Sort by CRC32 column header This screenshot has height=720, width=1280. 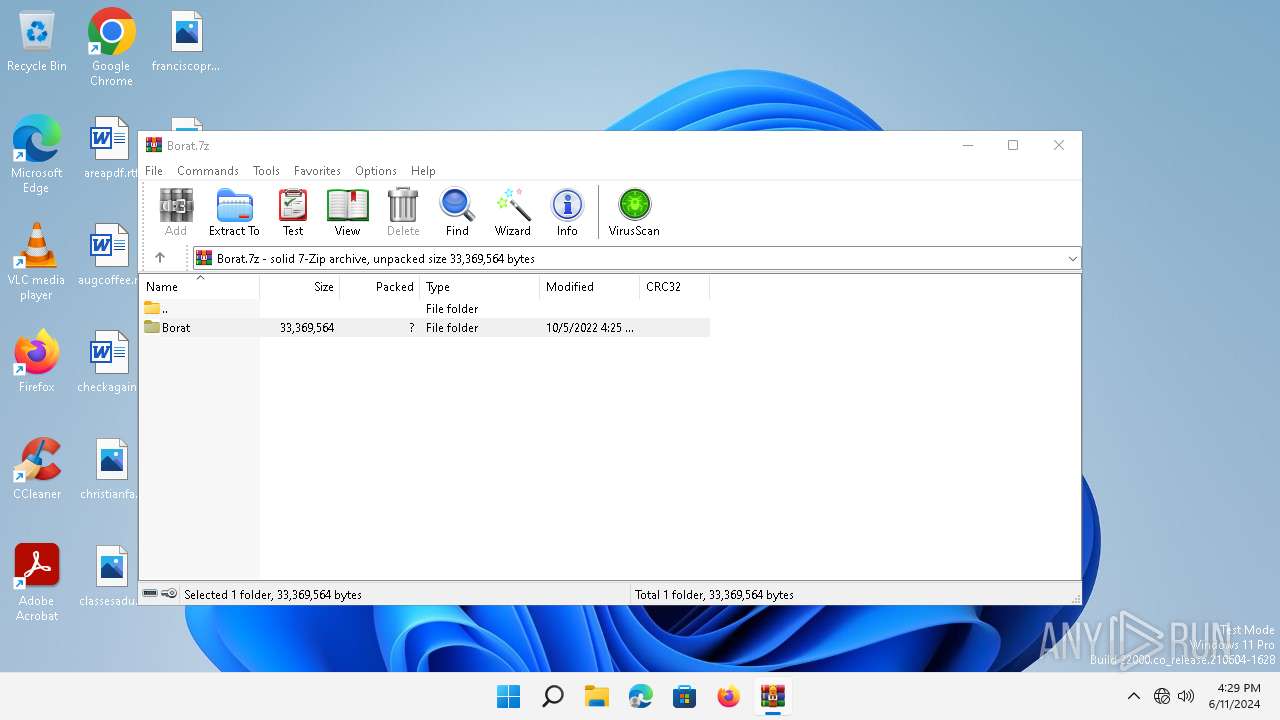coord(675,287)
